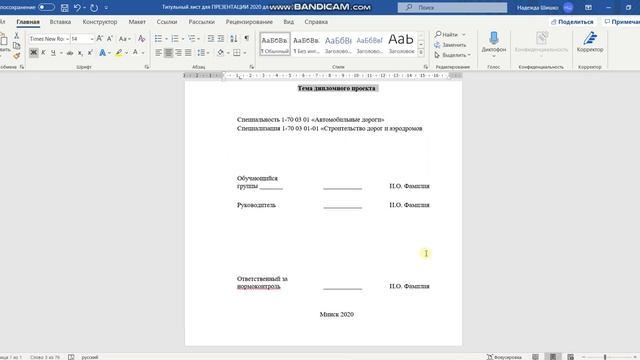Image resolution: width=640 pixels, height=360 pixels.
Task: Toggle bold Ж formatting
Action: (33, 53)
